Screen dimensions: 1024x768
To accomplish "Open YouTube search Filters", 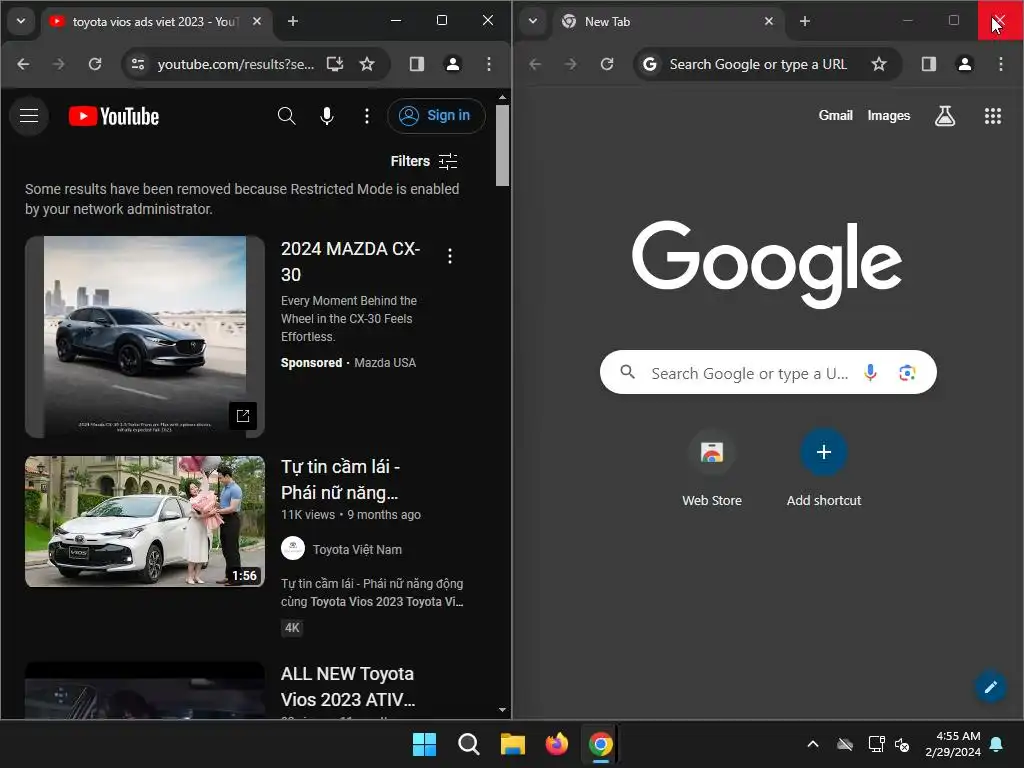I will coord(424,161).
